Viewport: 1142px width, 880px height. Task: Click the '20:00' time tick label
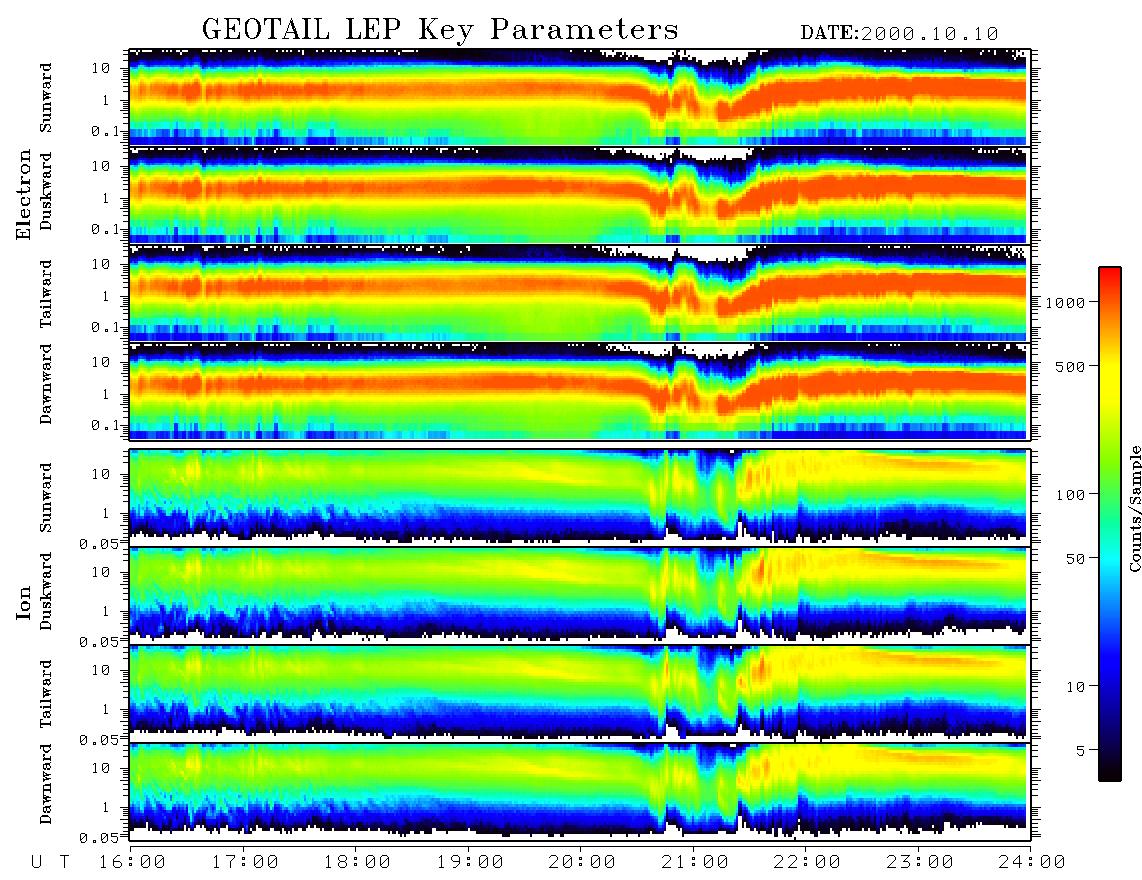[582, 863]
